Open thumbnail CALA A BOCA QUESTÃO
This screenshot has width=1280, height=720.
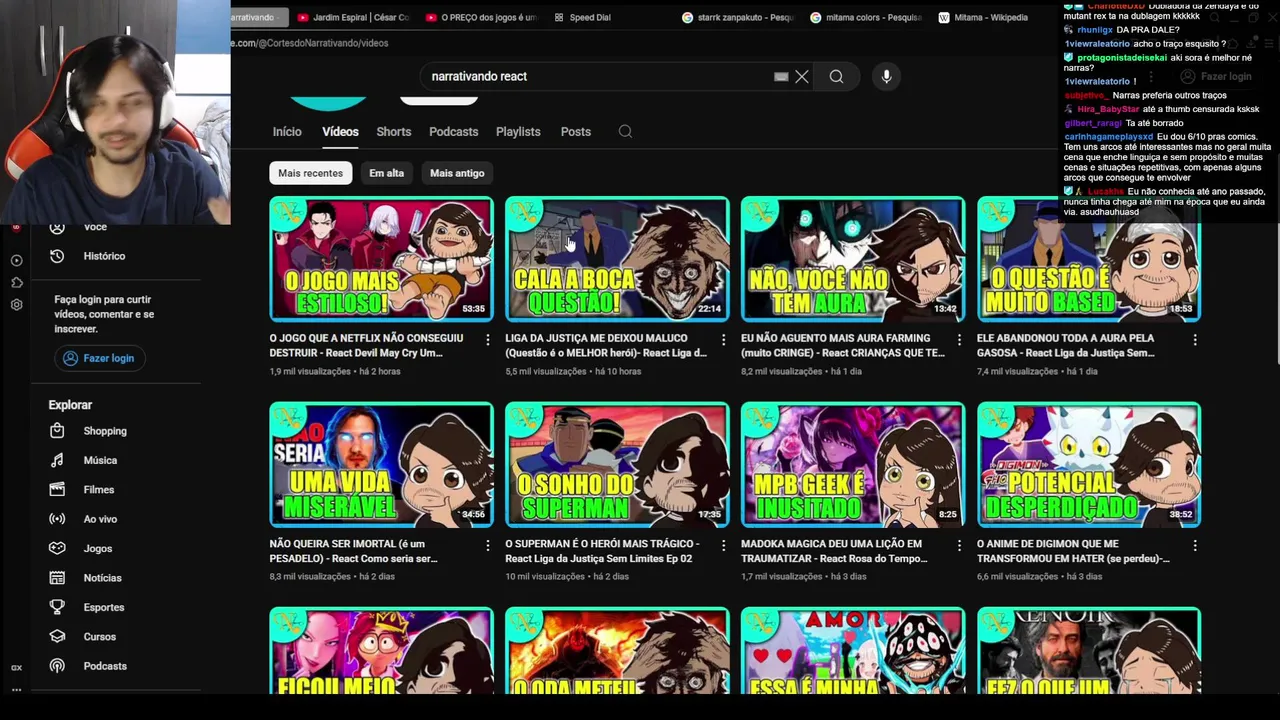(x=617, y=259)
